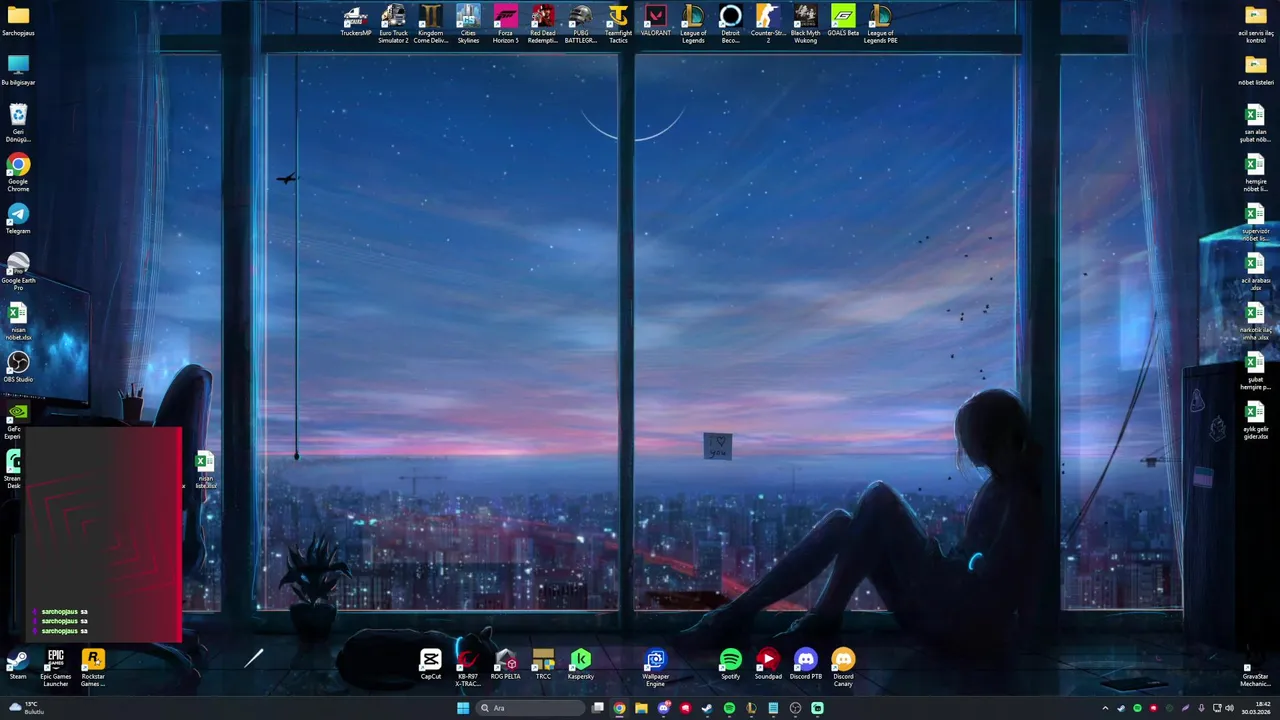The width and height of the screenshot is (1280, 720).
Task: Open Bu bilgisayar desktop icon
Action: (18, 70)
